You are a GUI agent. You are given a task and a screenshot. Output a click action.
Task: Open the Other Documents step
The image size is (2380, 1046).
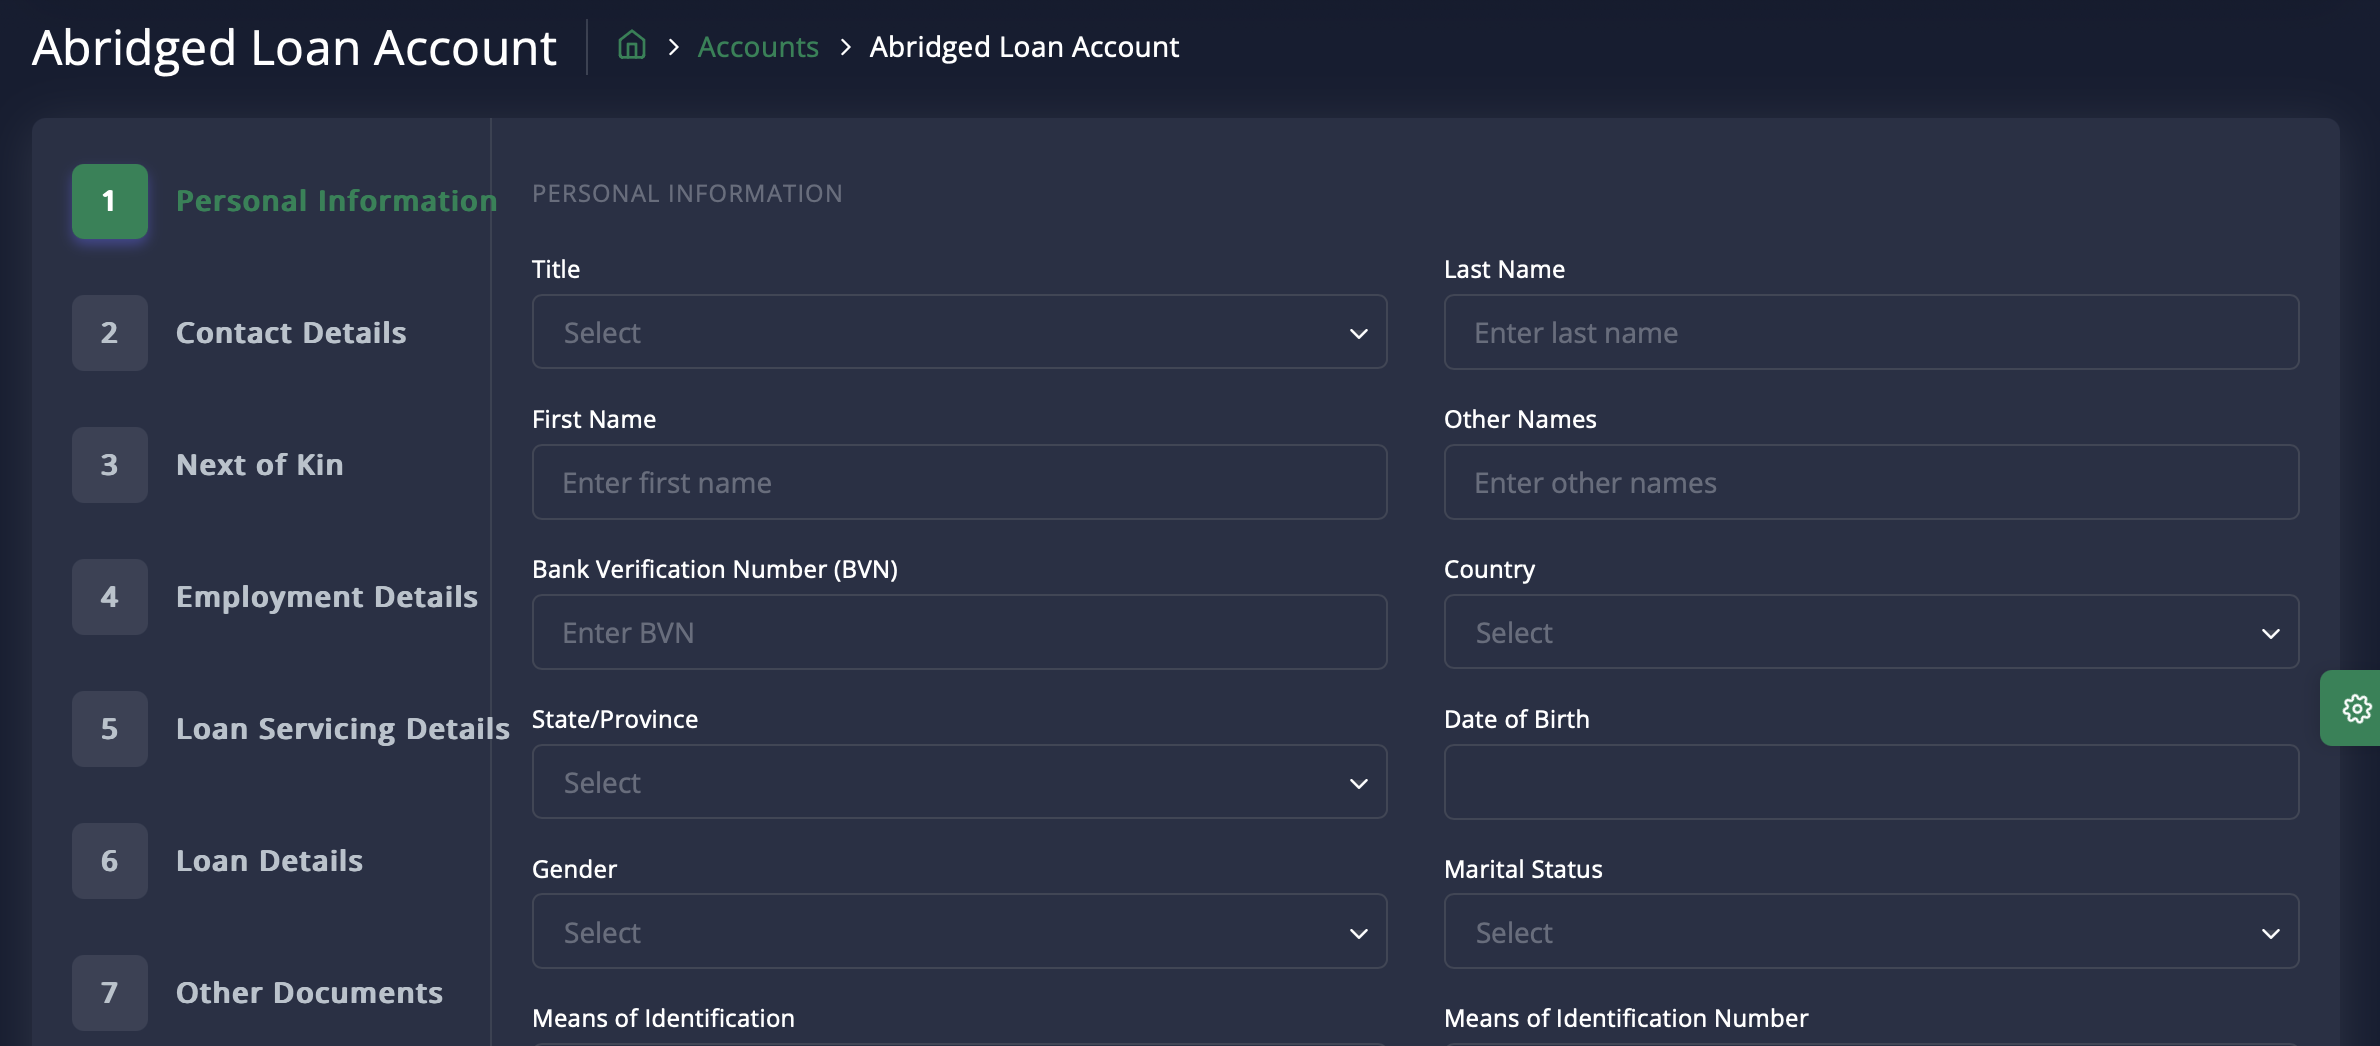point(309,993)
